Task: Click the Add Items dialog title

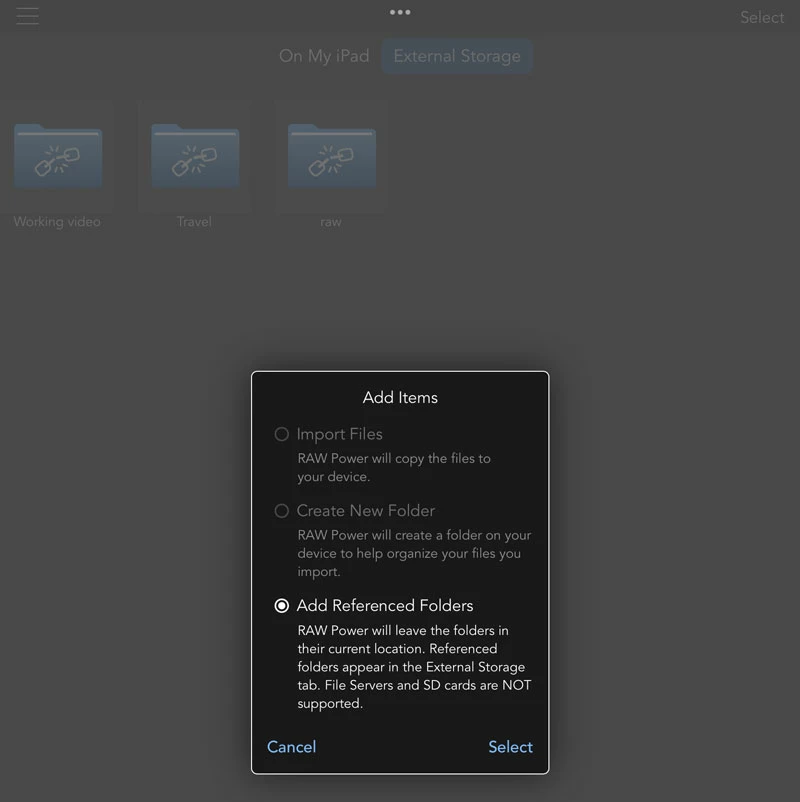Action: (x=400, y=397)
